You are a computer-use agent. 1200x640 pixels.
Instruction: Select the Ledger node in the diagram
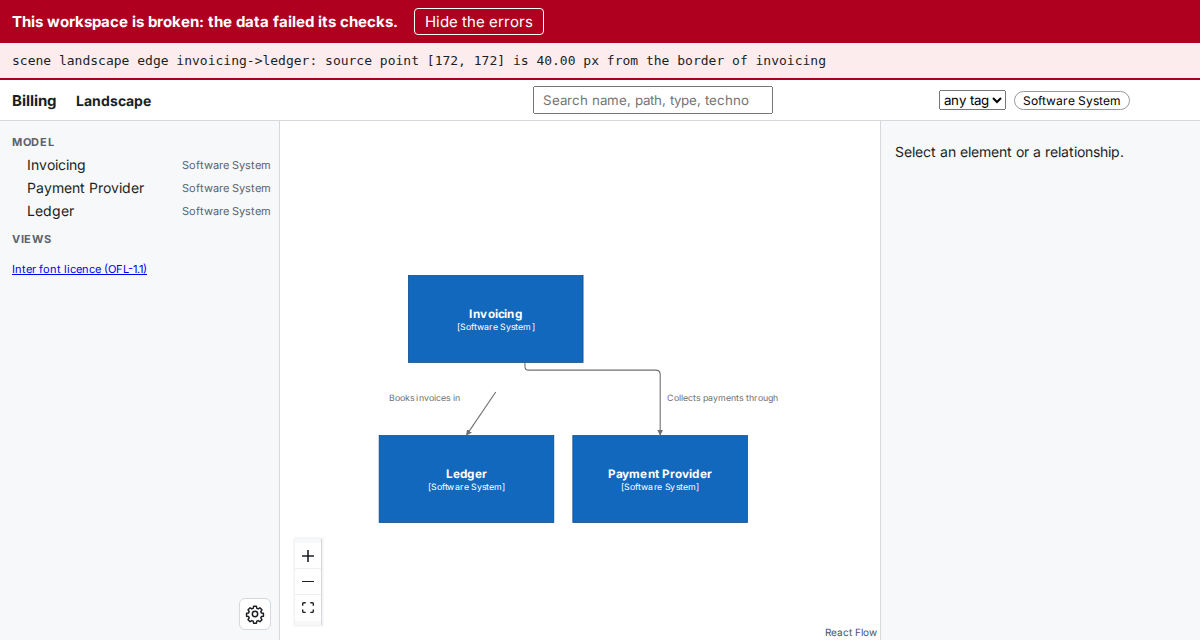466,479
